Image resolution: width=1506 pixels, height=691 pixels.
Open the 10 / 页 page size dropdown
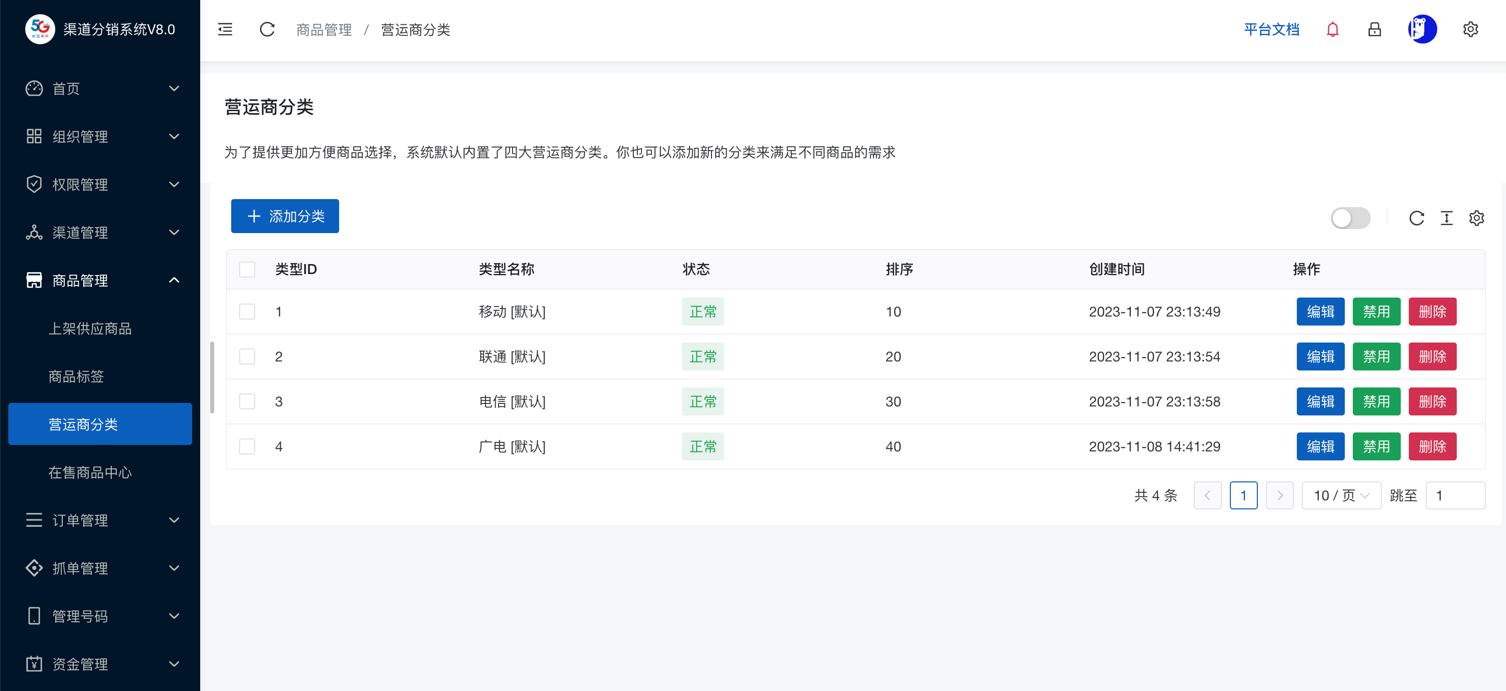[x=1341, y=496]
